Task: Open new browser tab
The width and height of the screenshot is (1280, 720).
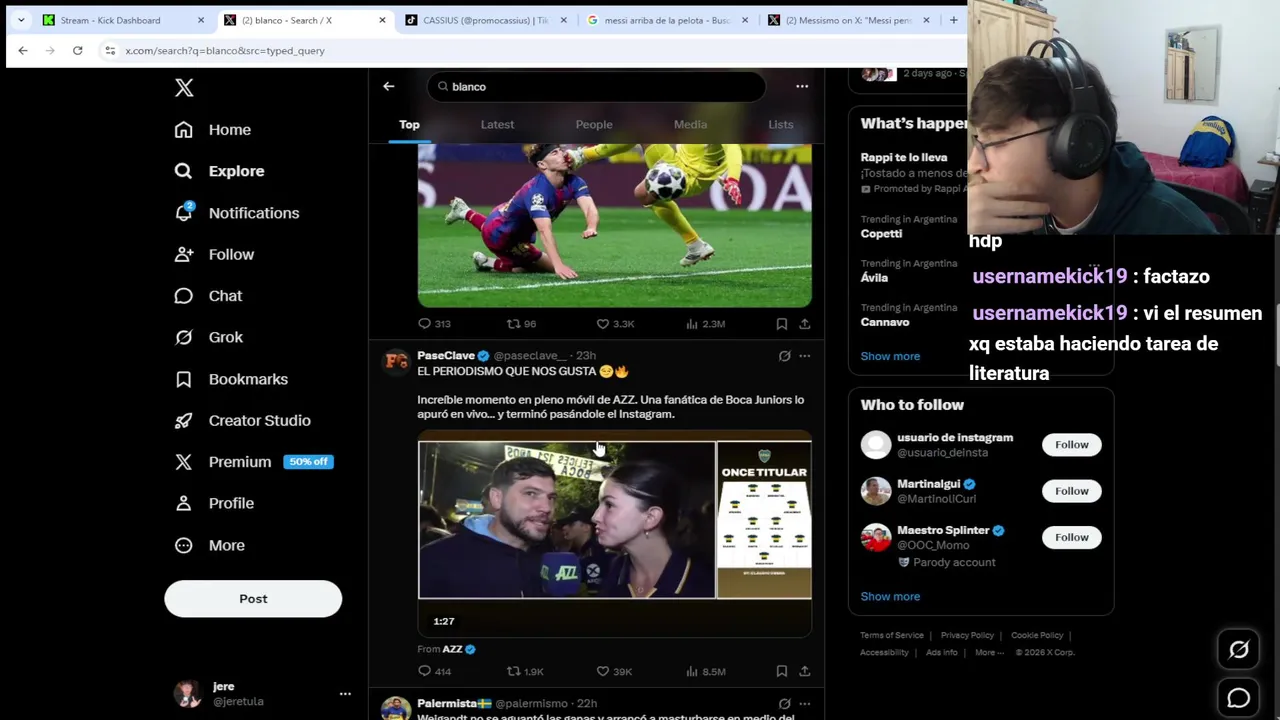Action: [x=953, y=20]
